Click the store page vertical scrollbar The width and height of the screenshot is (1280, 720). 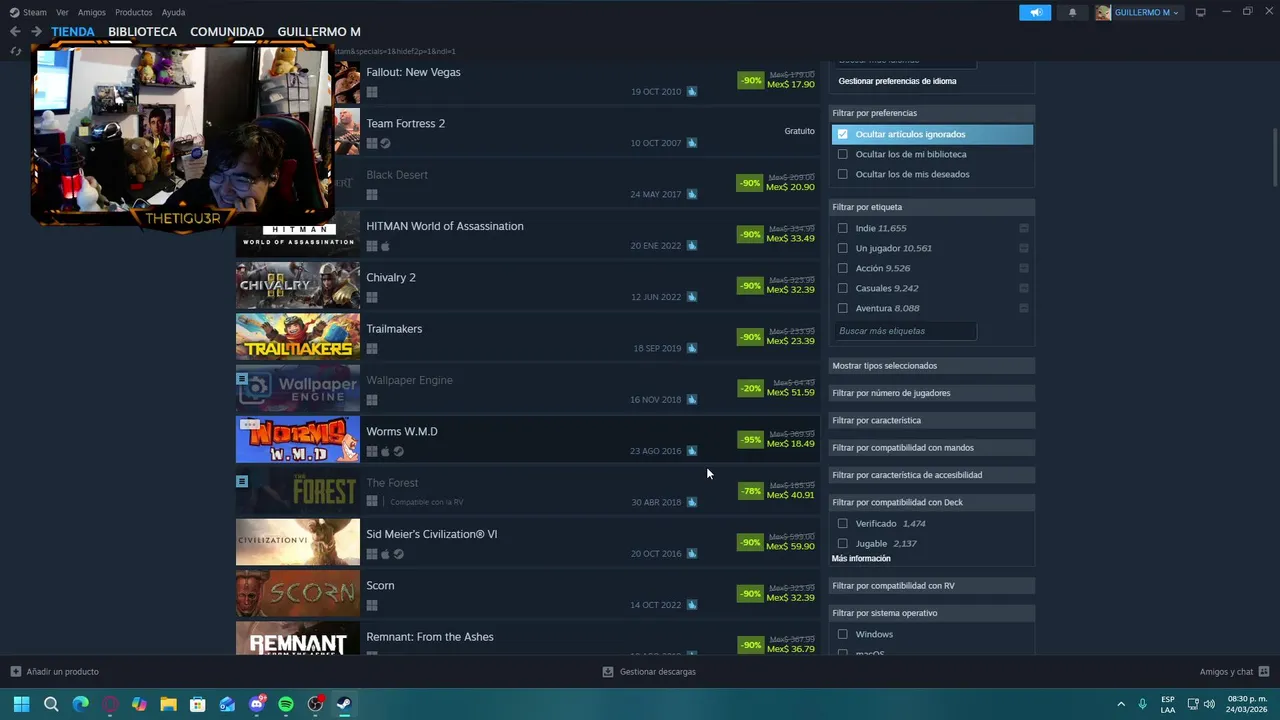(x=1274, y=157)
